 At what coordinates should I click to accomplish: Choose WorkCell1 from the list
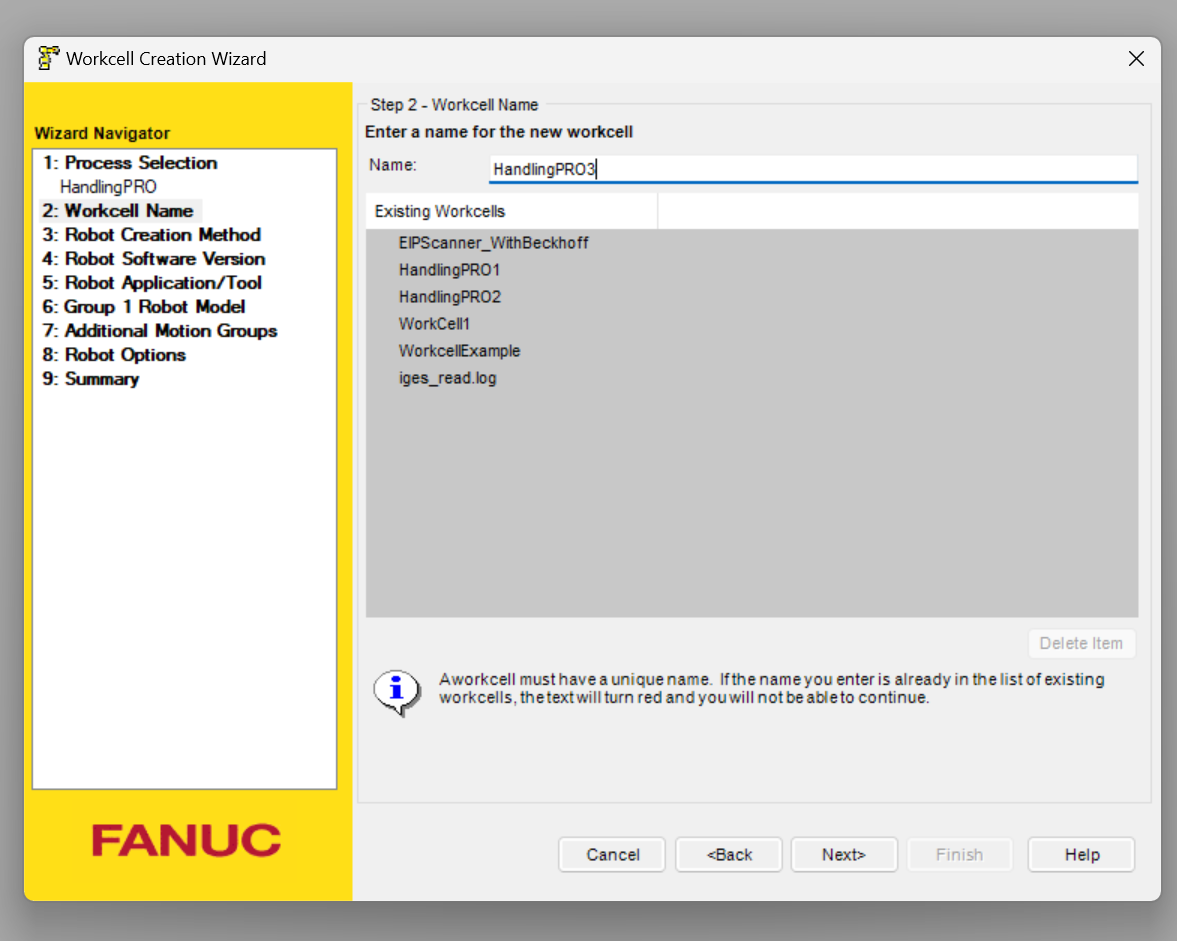coord(434,324)
